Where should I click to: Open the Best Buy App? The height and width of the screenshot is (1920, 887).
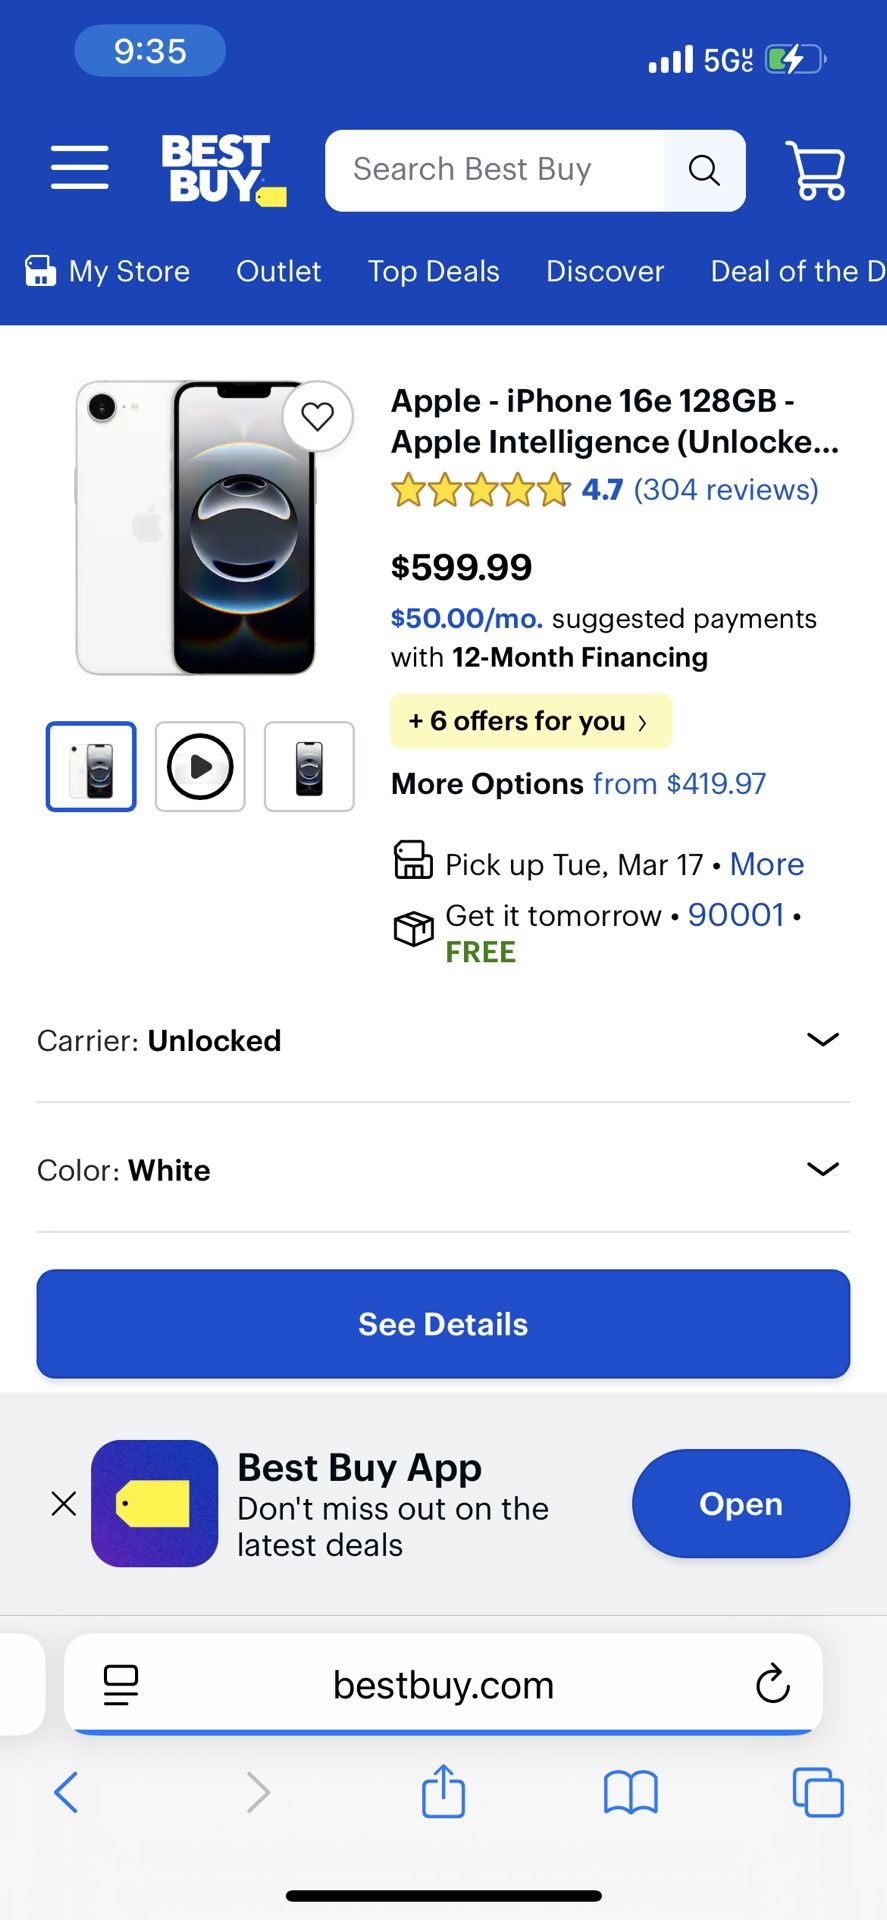click(740, 1503)
